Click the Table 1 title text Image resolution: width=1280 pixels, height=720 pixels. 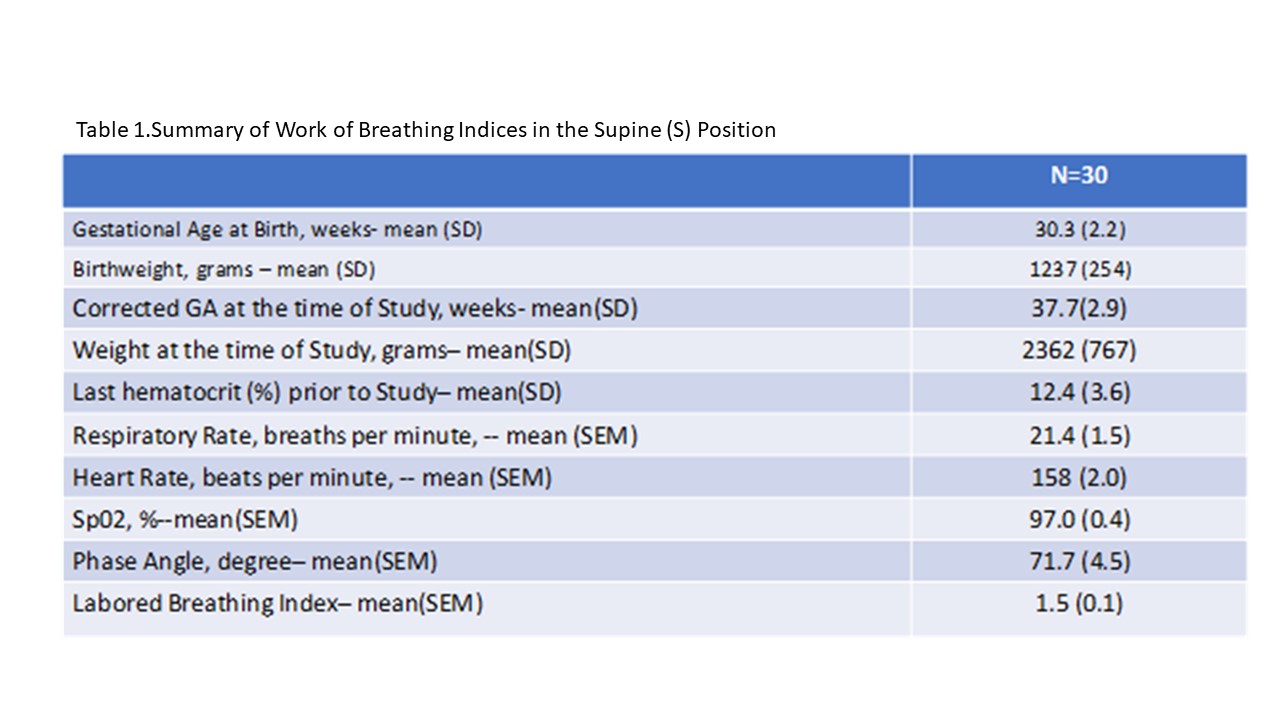pyautogui.click(x=426, y=130)
